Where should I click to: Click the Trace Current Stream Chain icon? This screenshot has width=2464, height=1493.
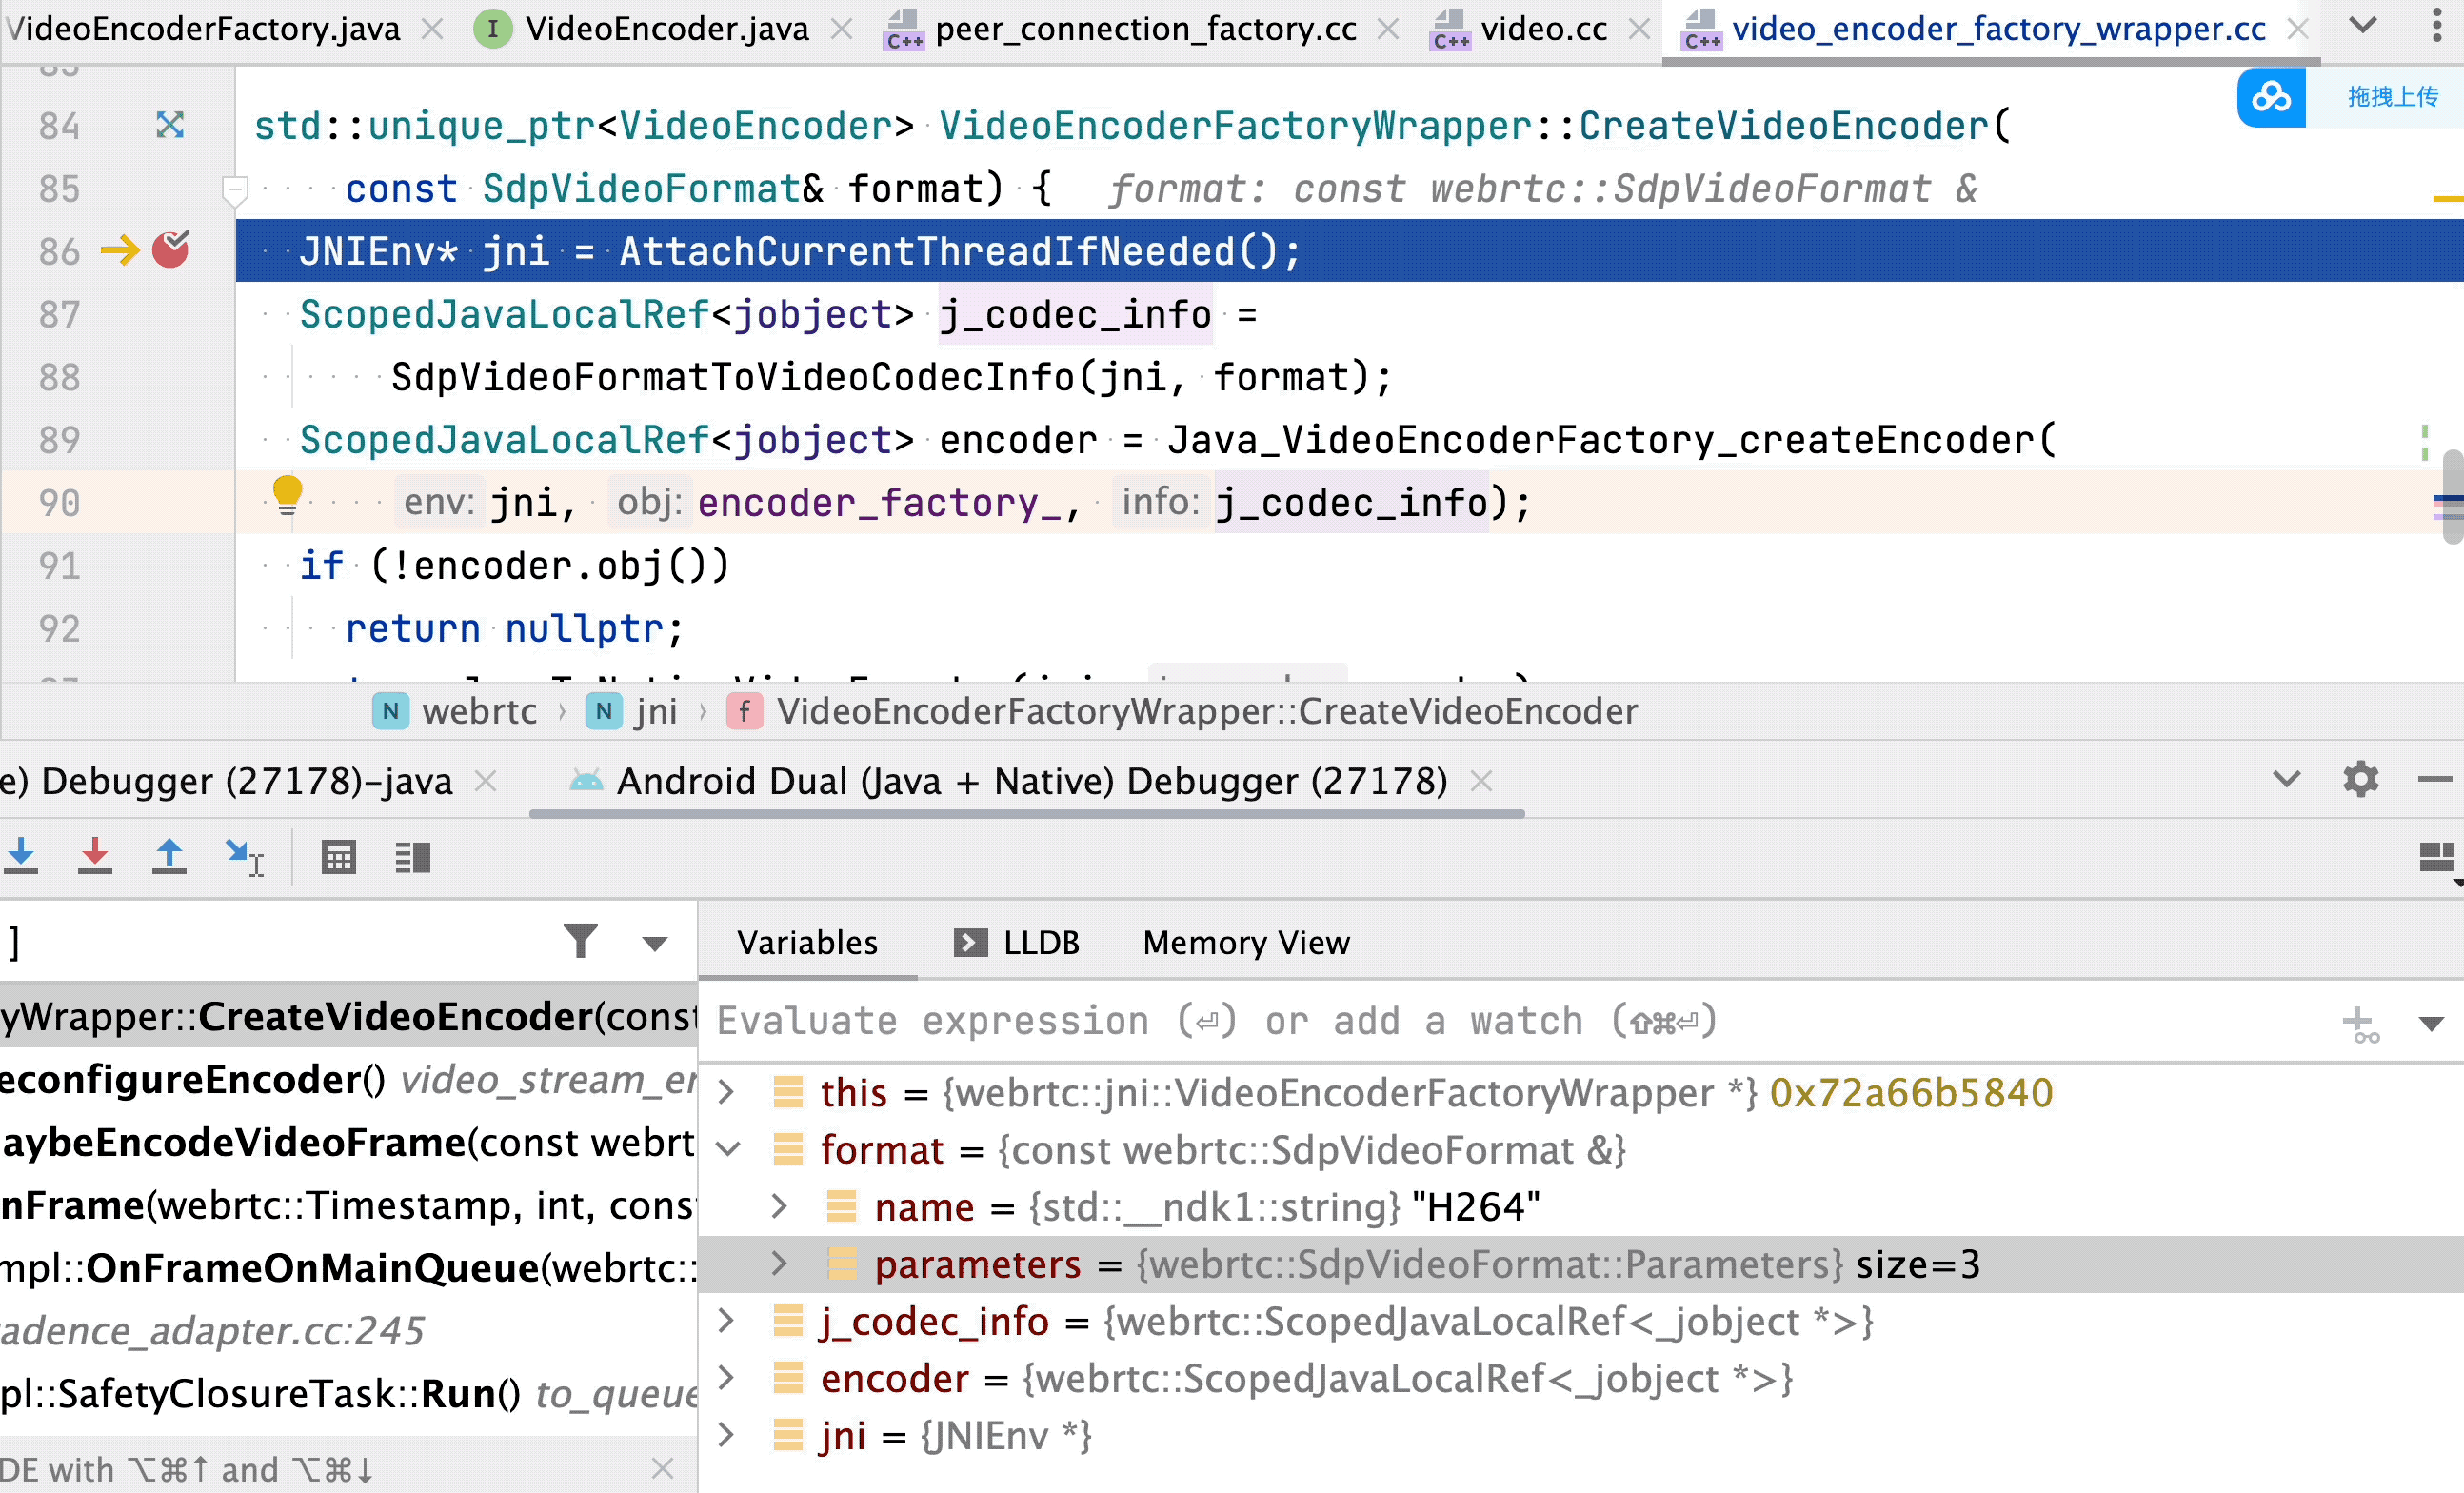tap(412, 857)
